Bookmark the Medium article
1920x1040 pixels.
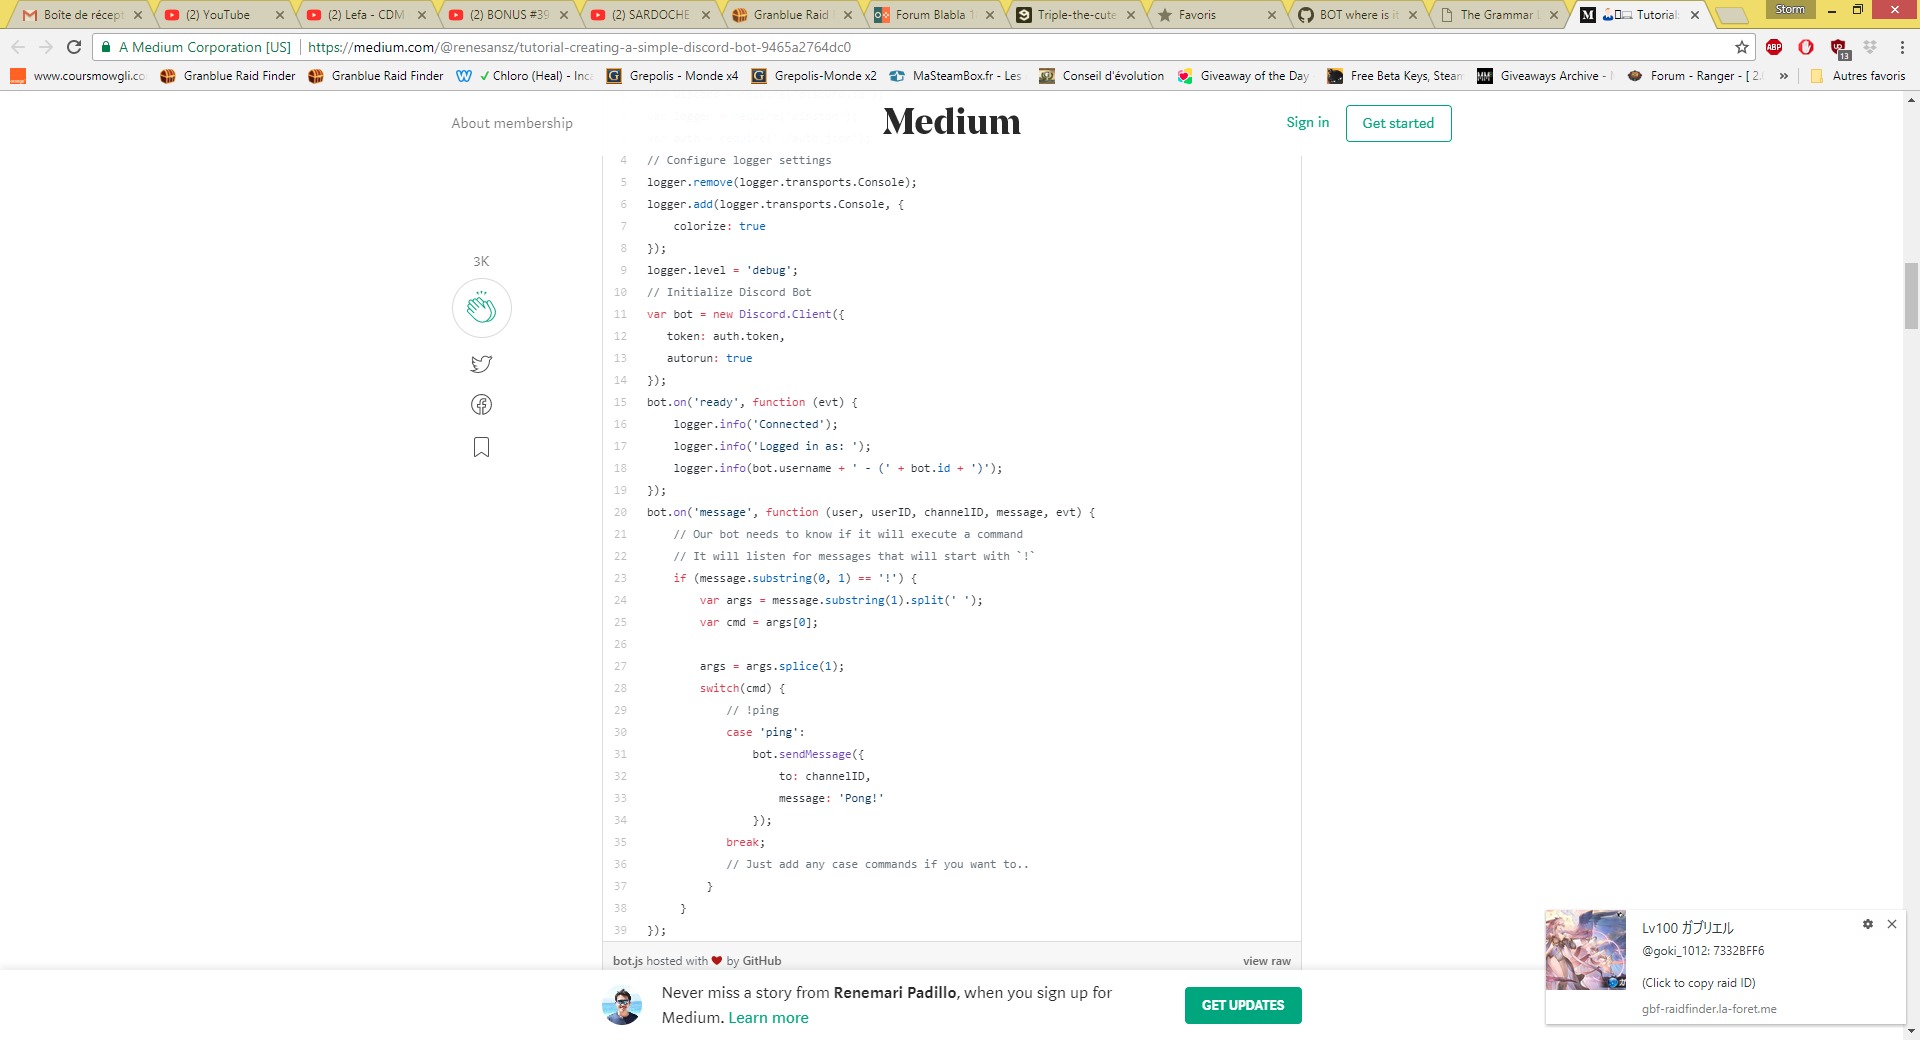pos(481,447)
